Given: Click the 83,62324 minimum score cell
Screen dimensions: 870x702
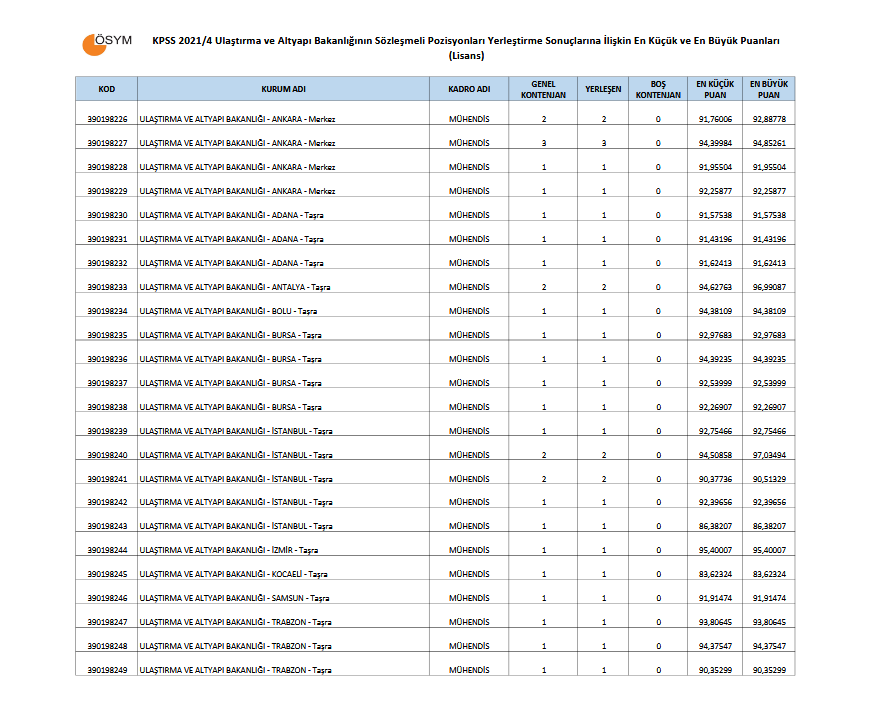Looking at the screenshot, I should pyautogui.click(x=715, y=574).
